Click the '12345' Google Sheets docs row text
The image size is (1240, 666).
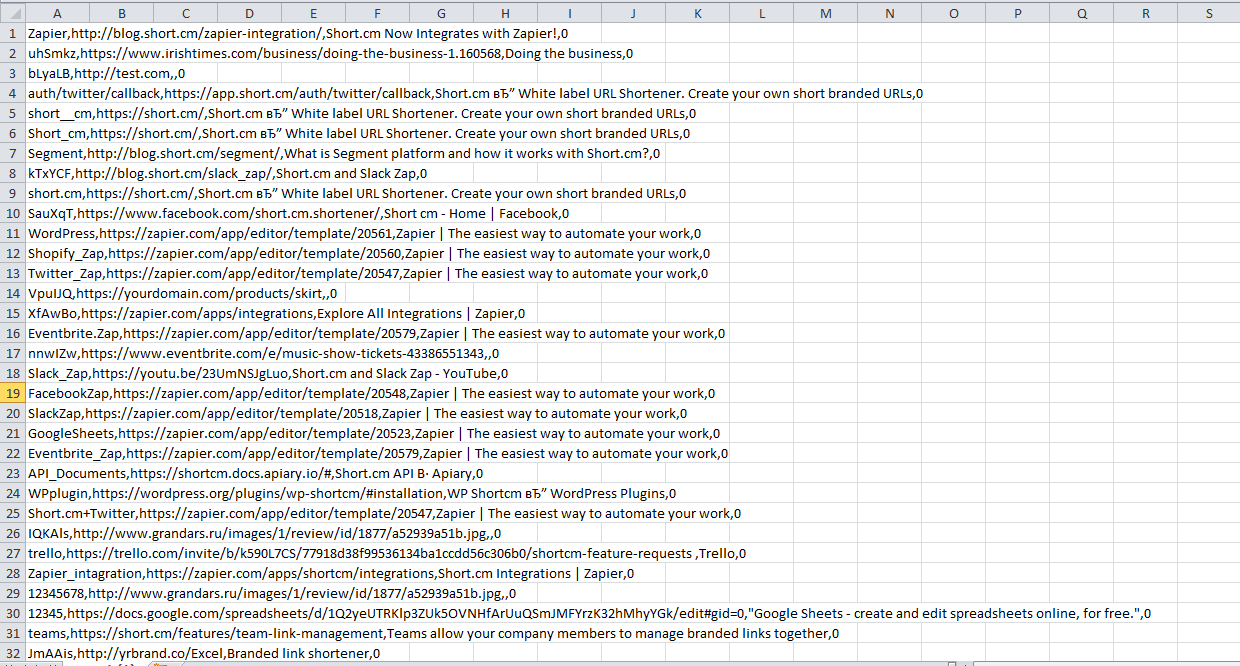click(589, 613)
